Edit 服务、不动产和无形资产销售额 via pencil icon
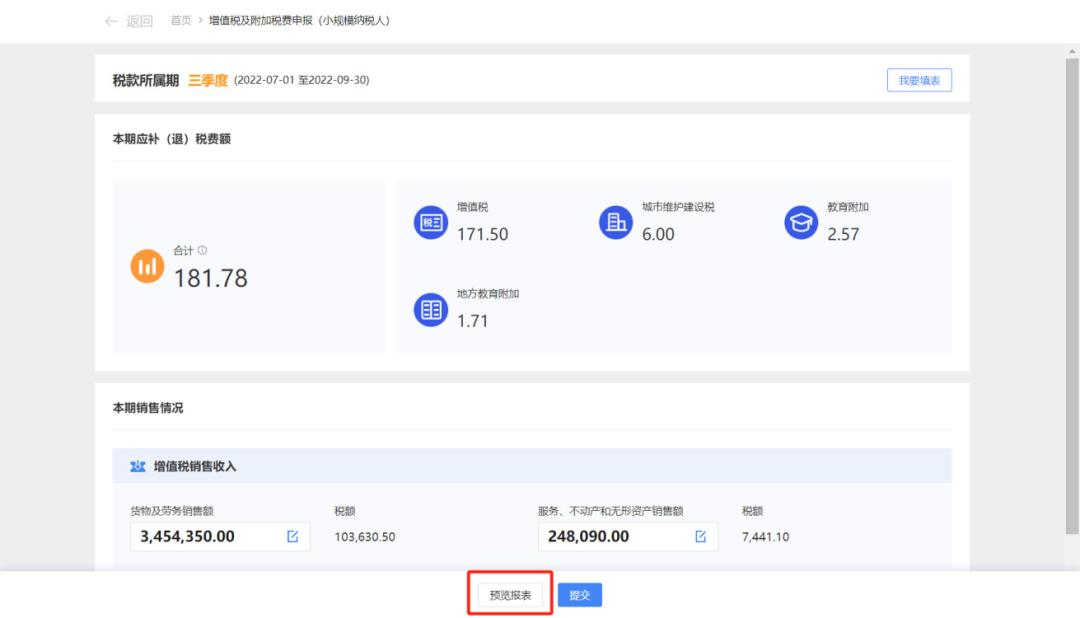Screen dimensions: 1080x618 [x=700, y=537]
